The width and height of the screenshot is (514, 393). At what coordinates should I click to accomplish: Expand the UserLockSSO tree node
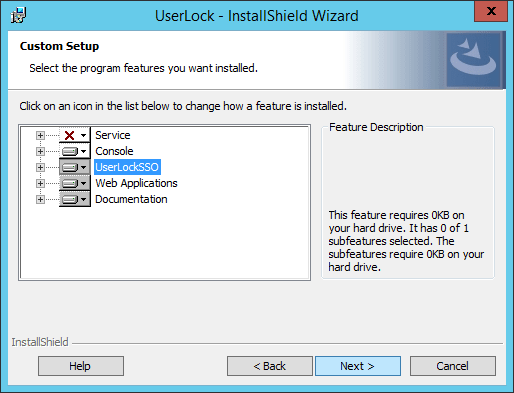pyautogui.click(x=40, y=167)
